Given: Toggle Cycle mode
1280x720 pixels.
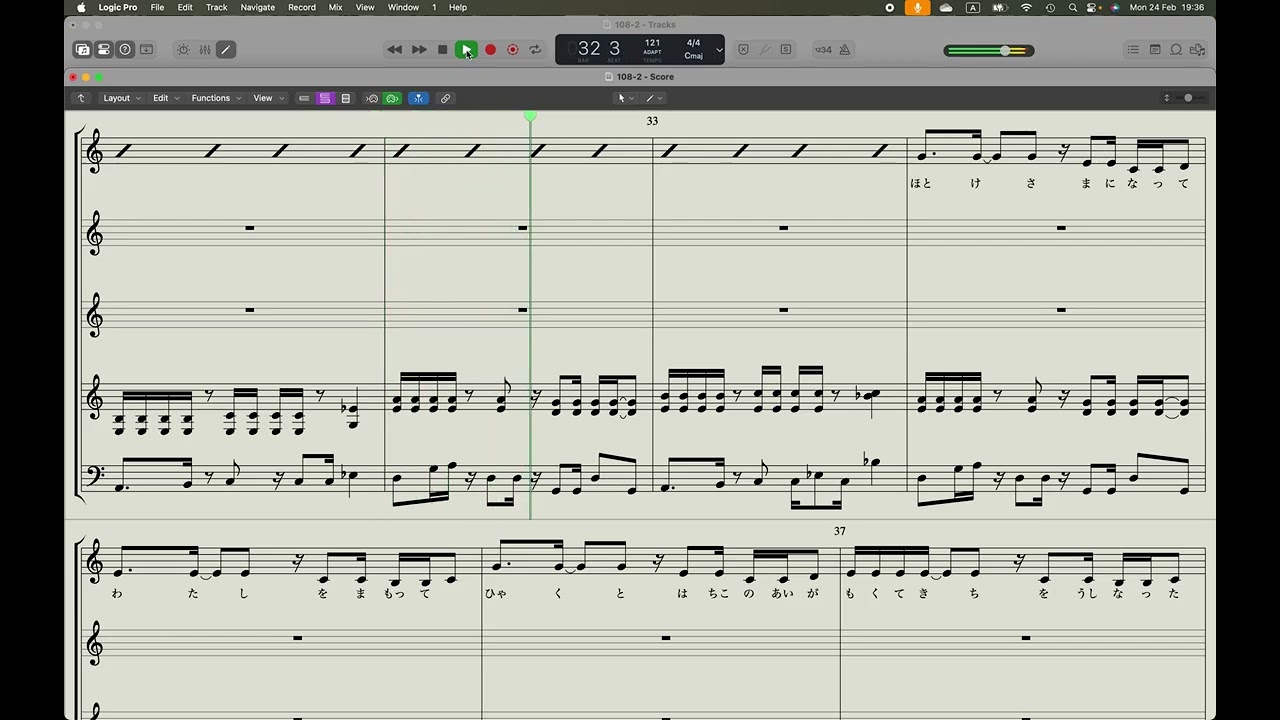Looking at the screenshot, I should coord(536,49).
